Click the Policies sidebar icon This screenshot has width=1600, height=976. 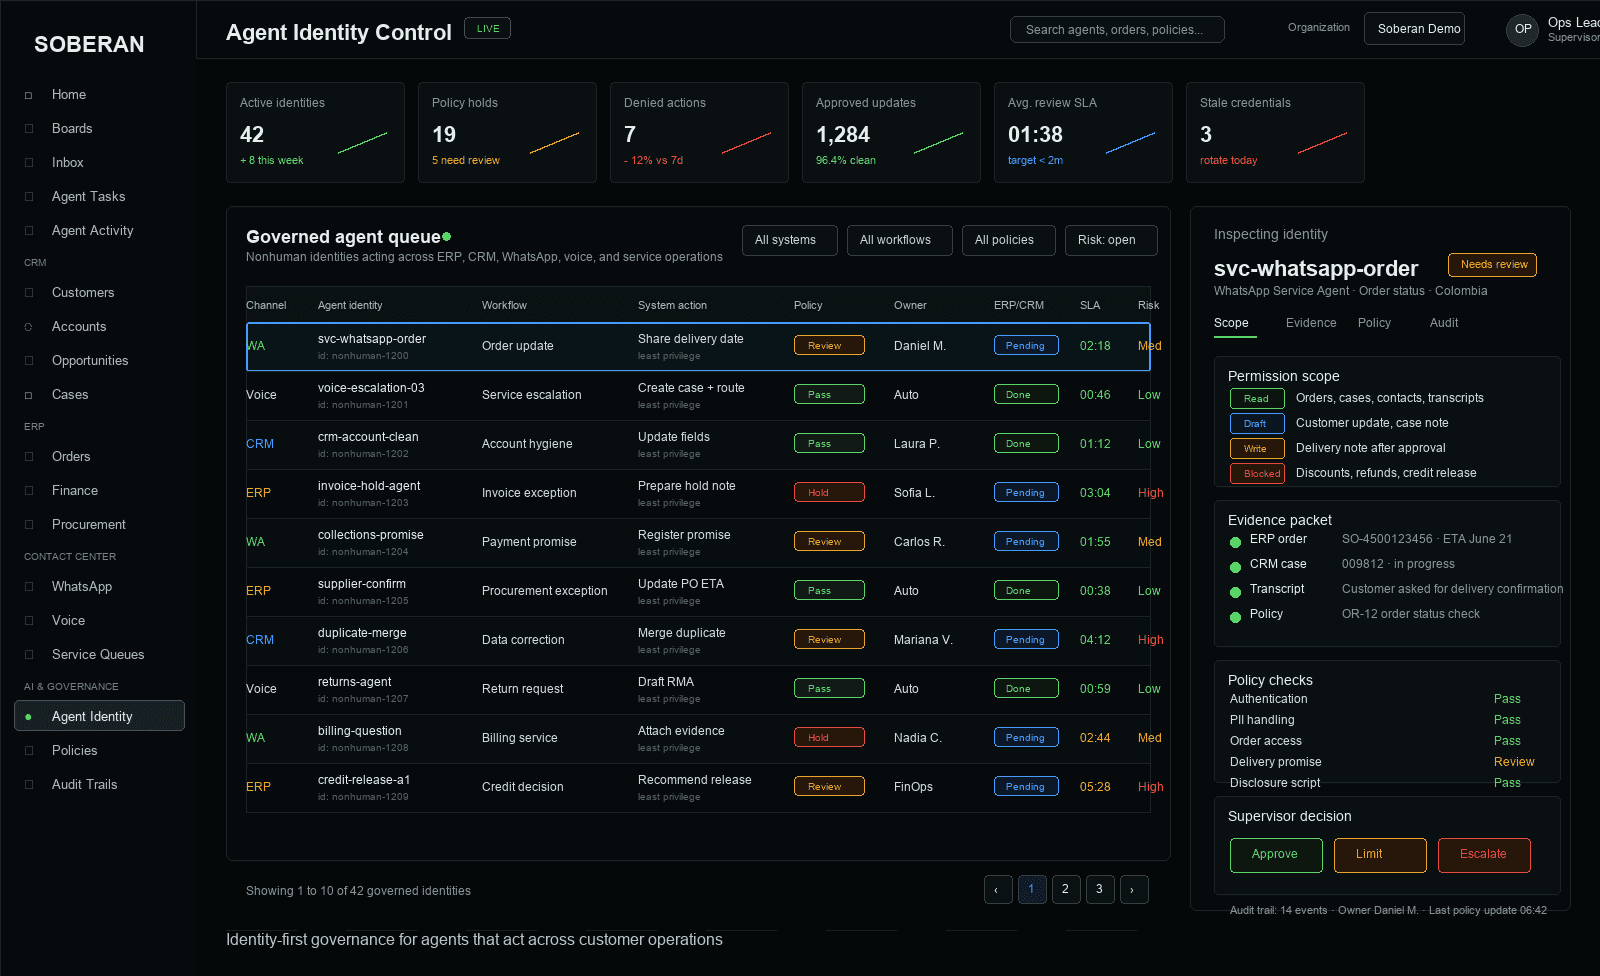[x=29, y=751]
